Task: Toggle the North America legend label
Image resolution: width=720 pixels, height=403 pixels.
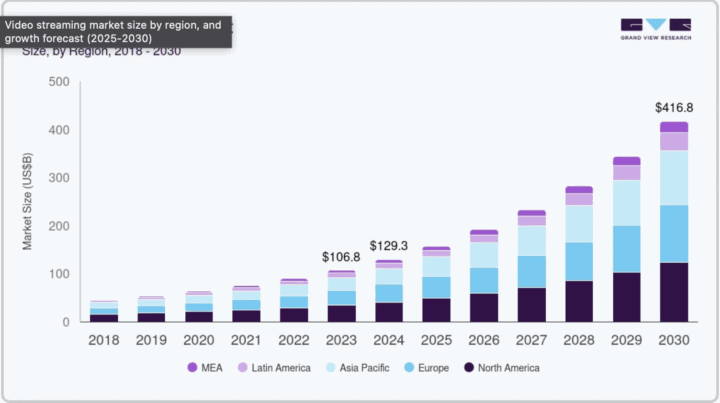Action: [510, 368]
